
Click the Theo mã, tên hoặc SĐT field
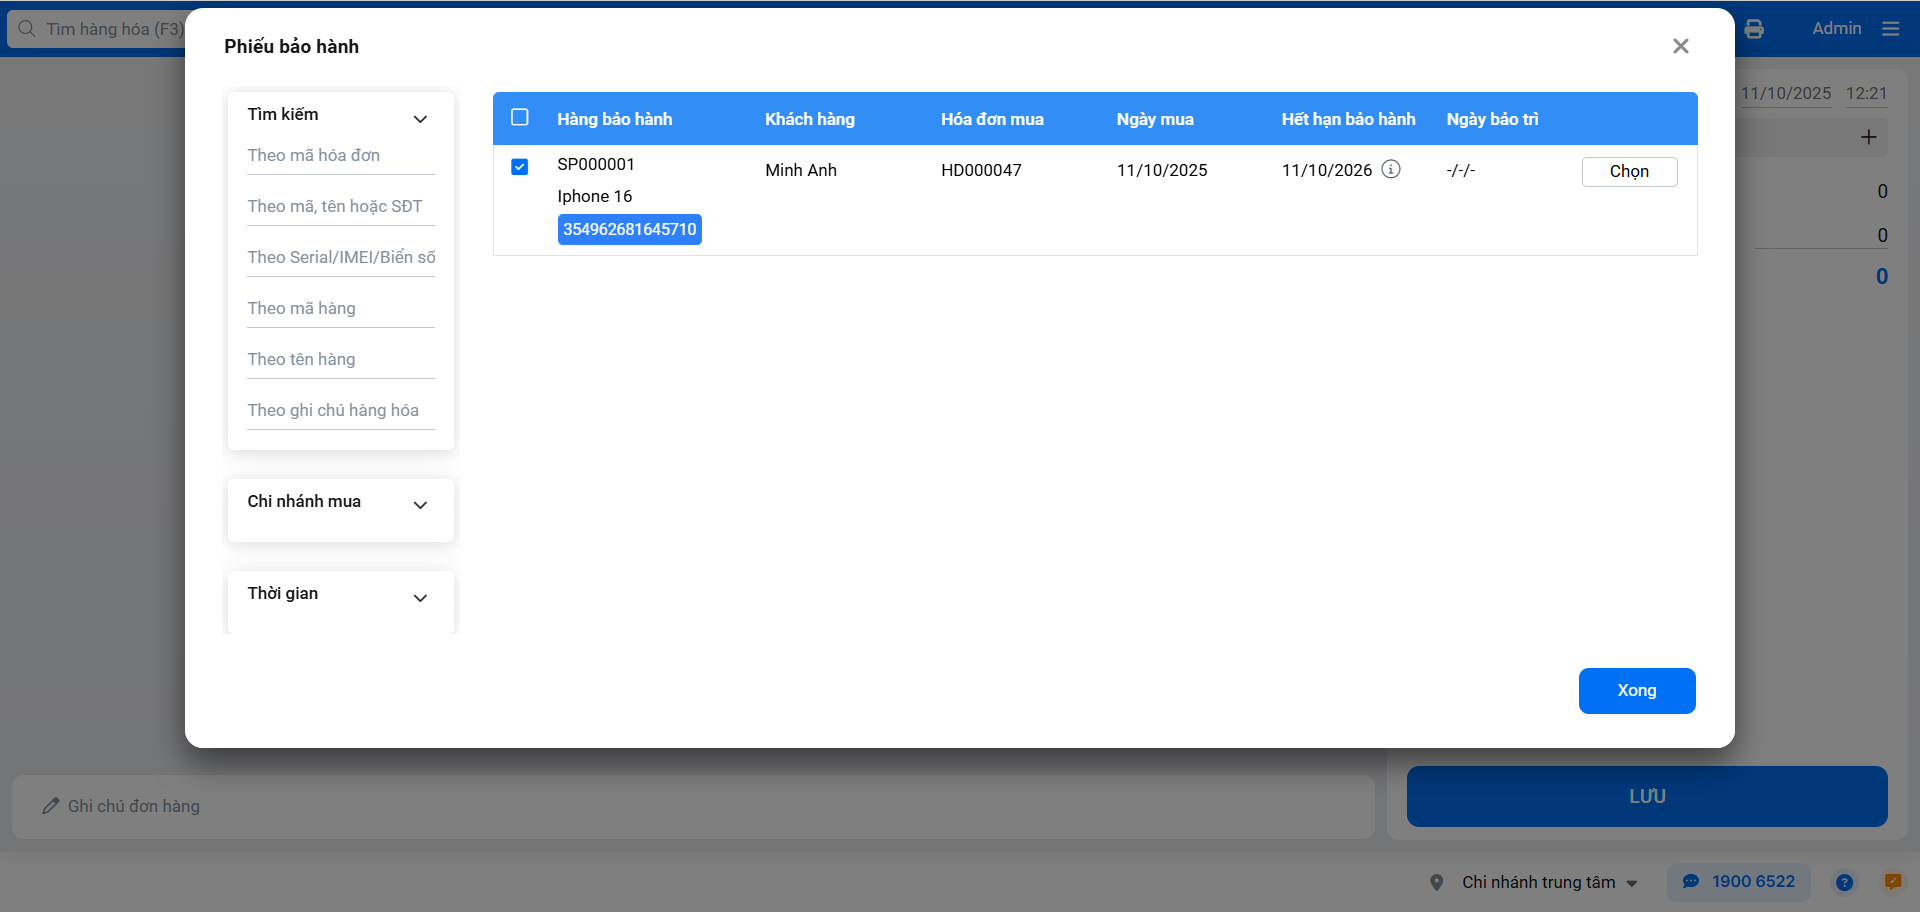pos(341,207)
